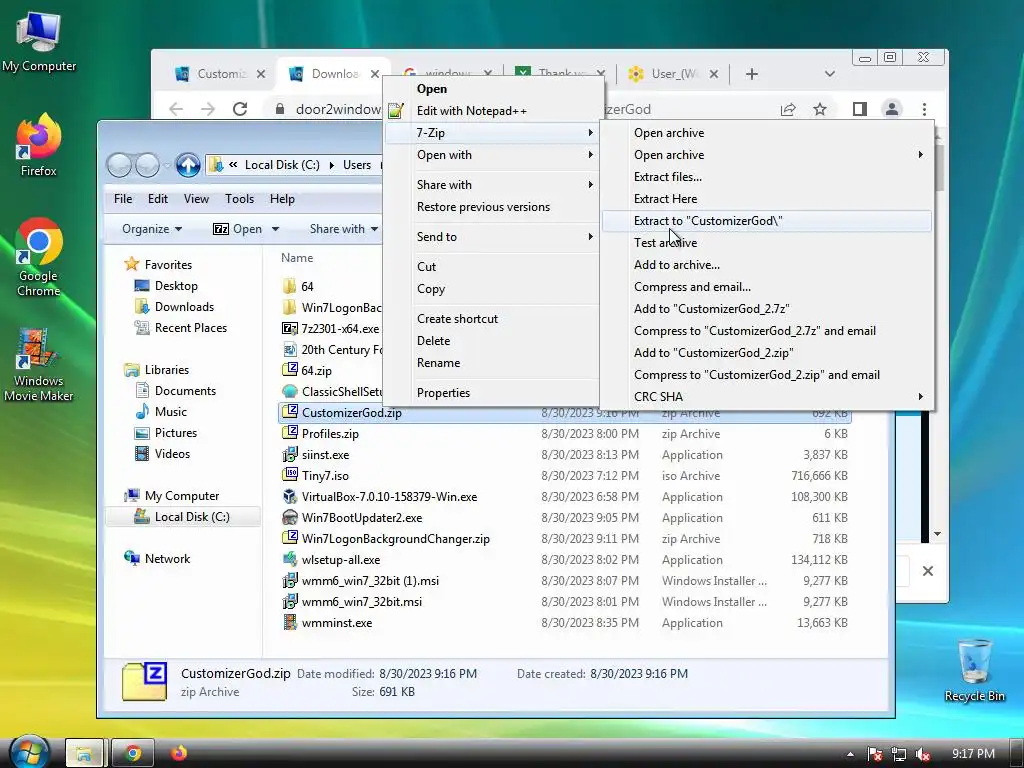Switch to Chrome in the taskbar
This screenshot has height=768, width=1024.
(x=133, y=754)
